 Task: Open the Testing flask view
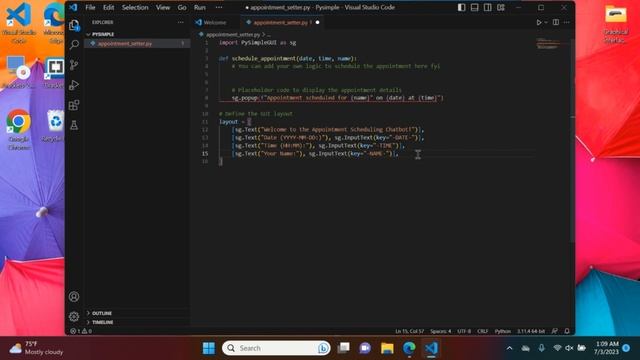coord(74,125)
